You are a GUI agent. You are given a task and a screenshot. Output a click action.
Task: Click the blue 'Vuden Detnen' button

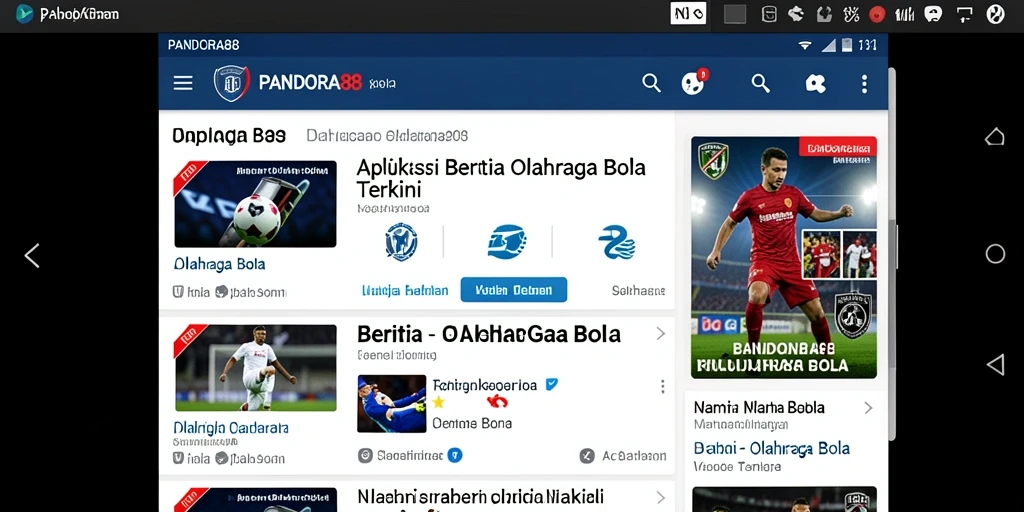(x=513, y=290)
